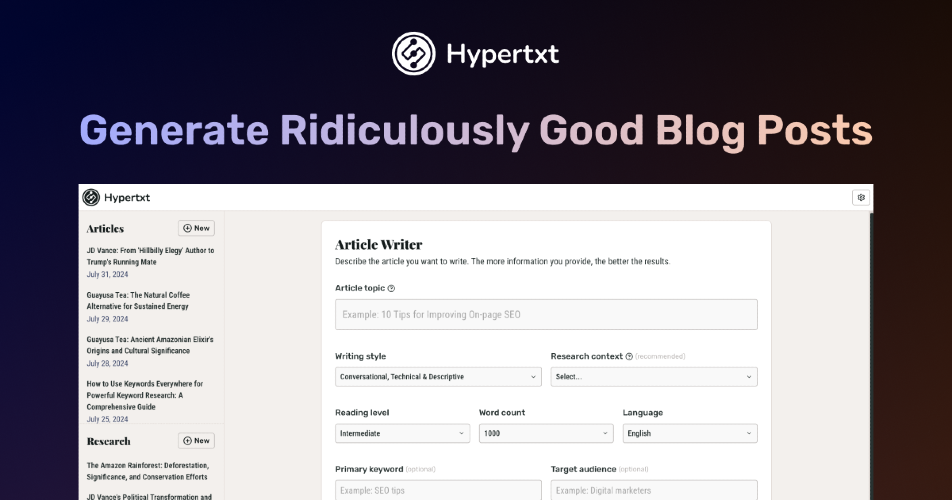Image resolution: width=952 pixels, height=500 pixels.
Task: Open the Language dropdown
Action: 690,433
